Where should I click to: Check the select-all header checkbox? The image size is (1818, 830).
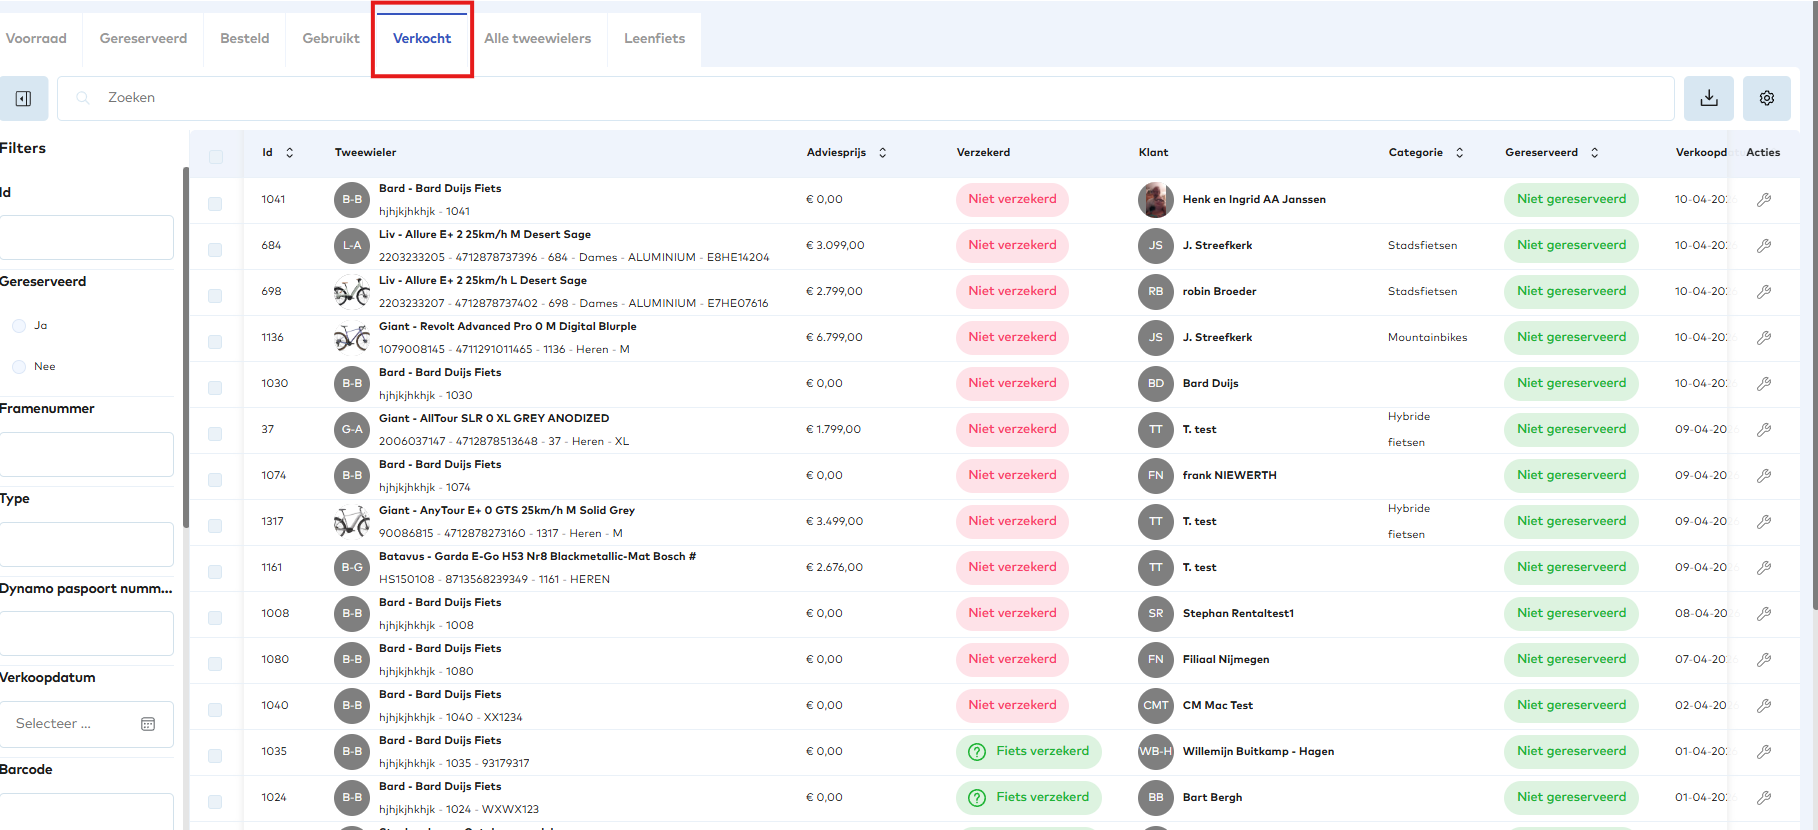tap(215, 157)
